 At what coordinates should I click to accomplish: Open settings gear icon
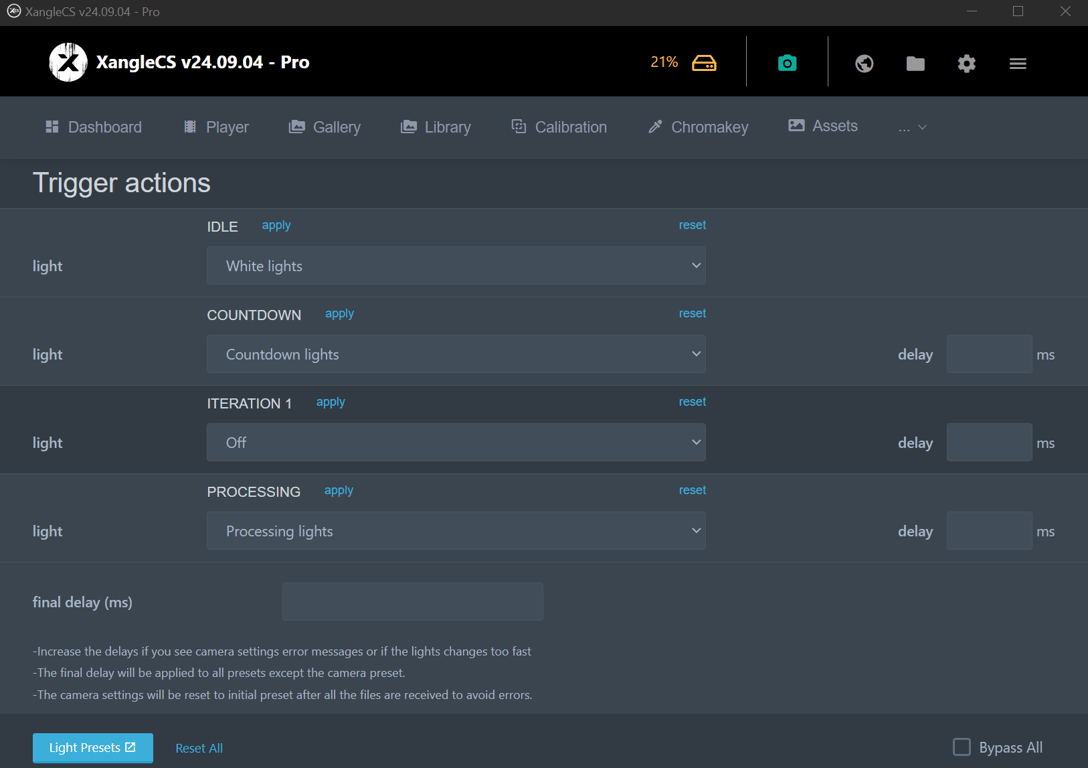(x=967, y=64)
